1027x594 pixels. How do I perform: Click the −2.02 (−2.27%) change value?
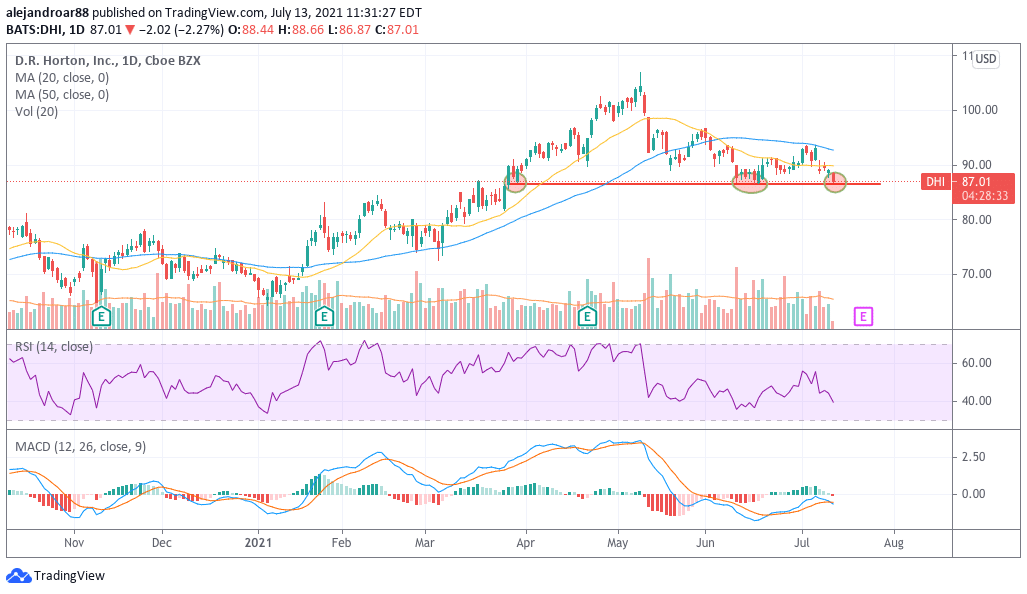point(181,29)
